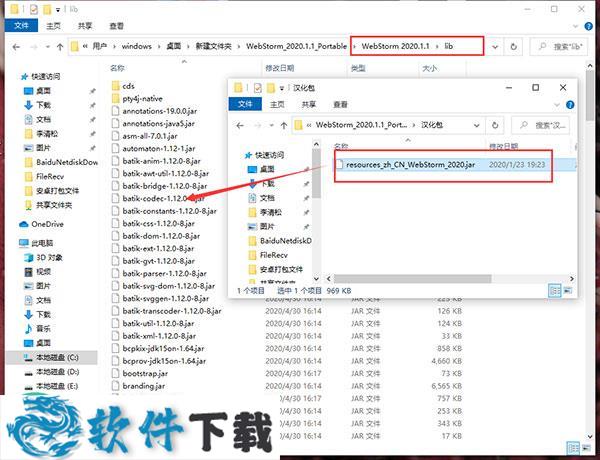This screenshot has width=600, height=460.
Task: Open 桌面 in 汉化包 window sidebar
Action: (267, 169)
